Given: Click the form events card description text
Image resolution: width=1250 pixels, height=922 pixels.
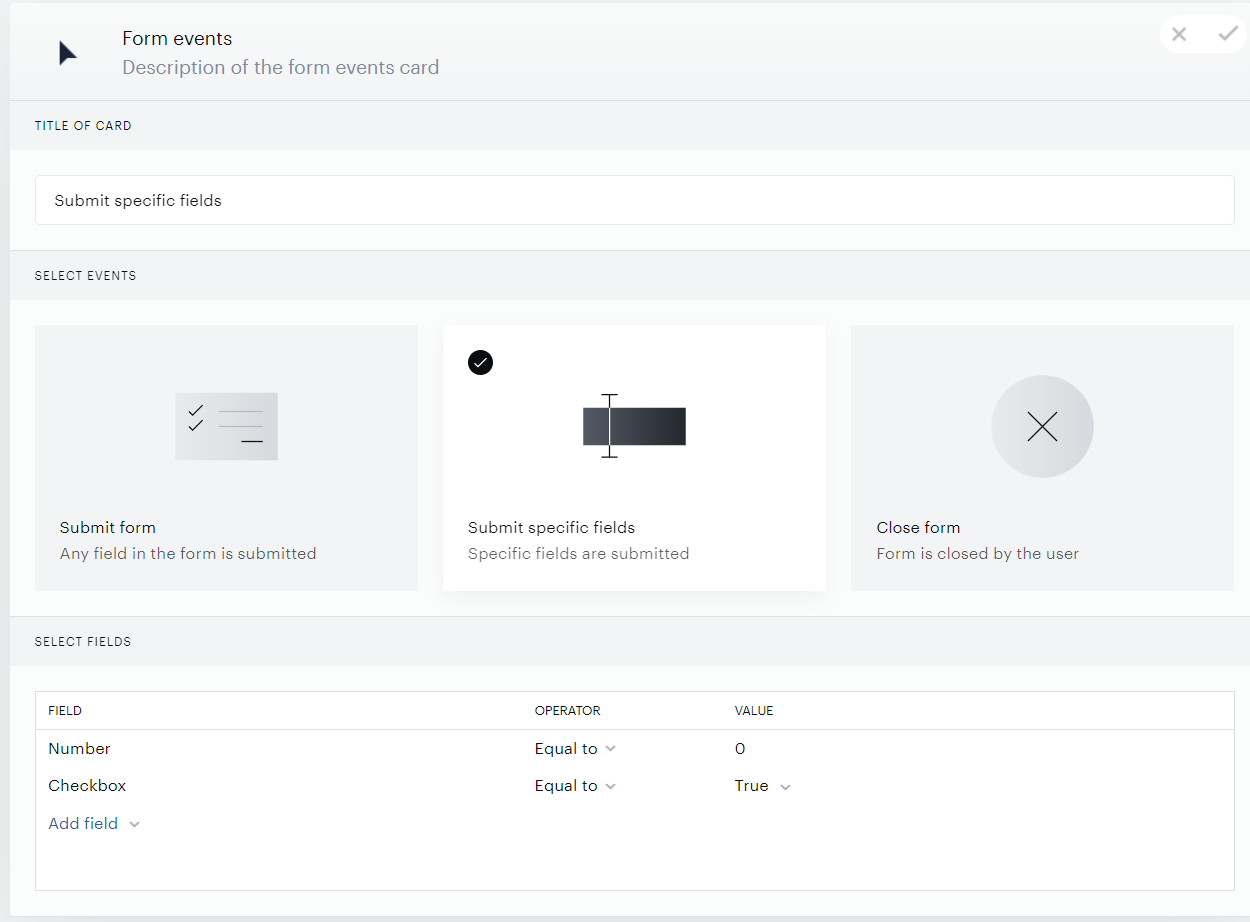Looking at the screenshot, I should (x=280, y=68).
